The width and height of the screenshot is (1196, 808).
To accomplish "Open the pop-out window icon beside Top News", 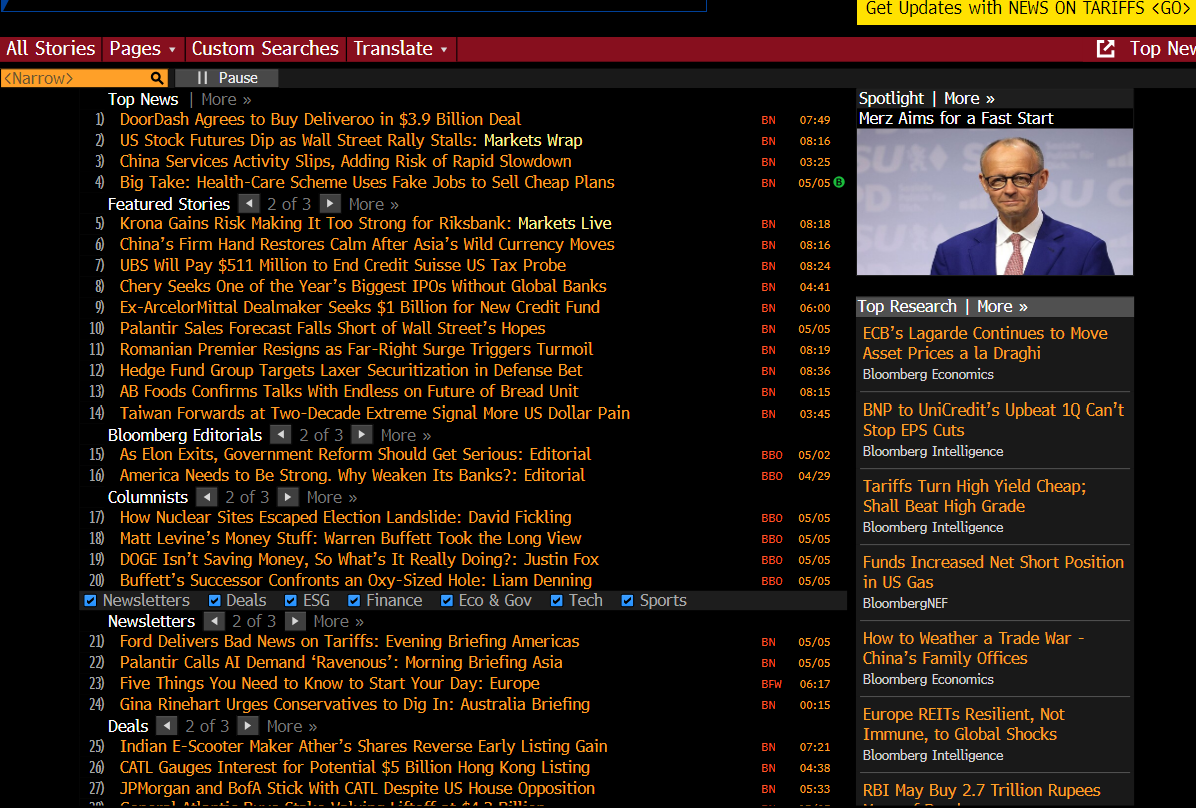I will [x=1105, y=49].
